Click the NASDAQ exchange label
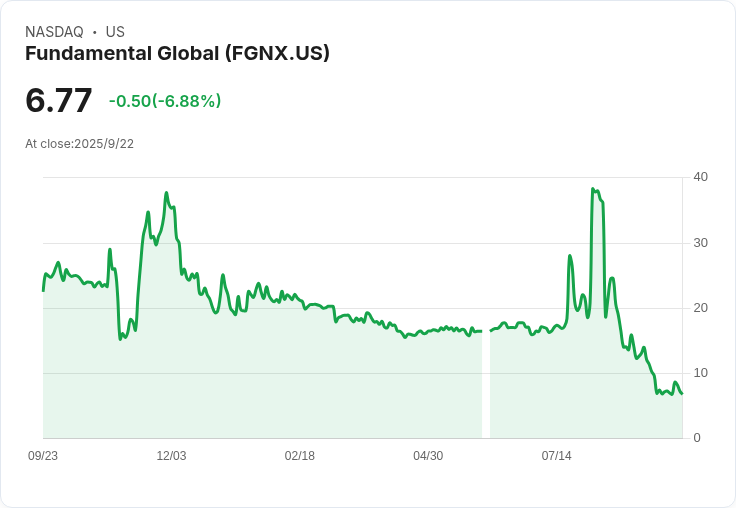736x508 pixels. coord(54,32)
